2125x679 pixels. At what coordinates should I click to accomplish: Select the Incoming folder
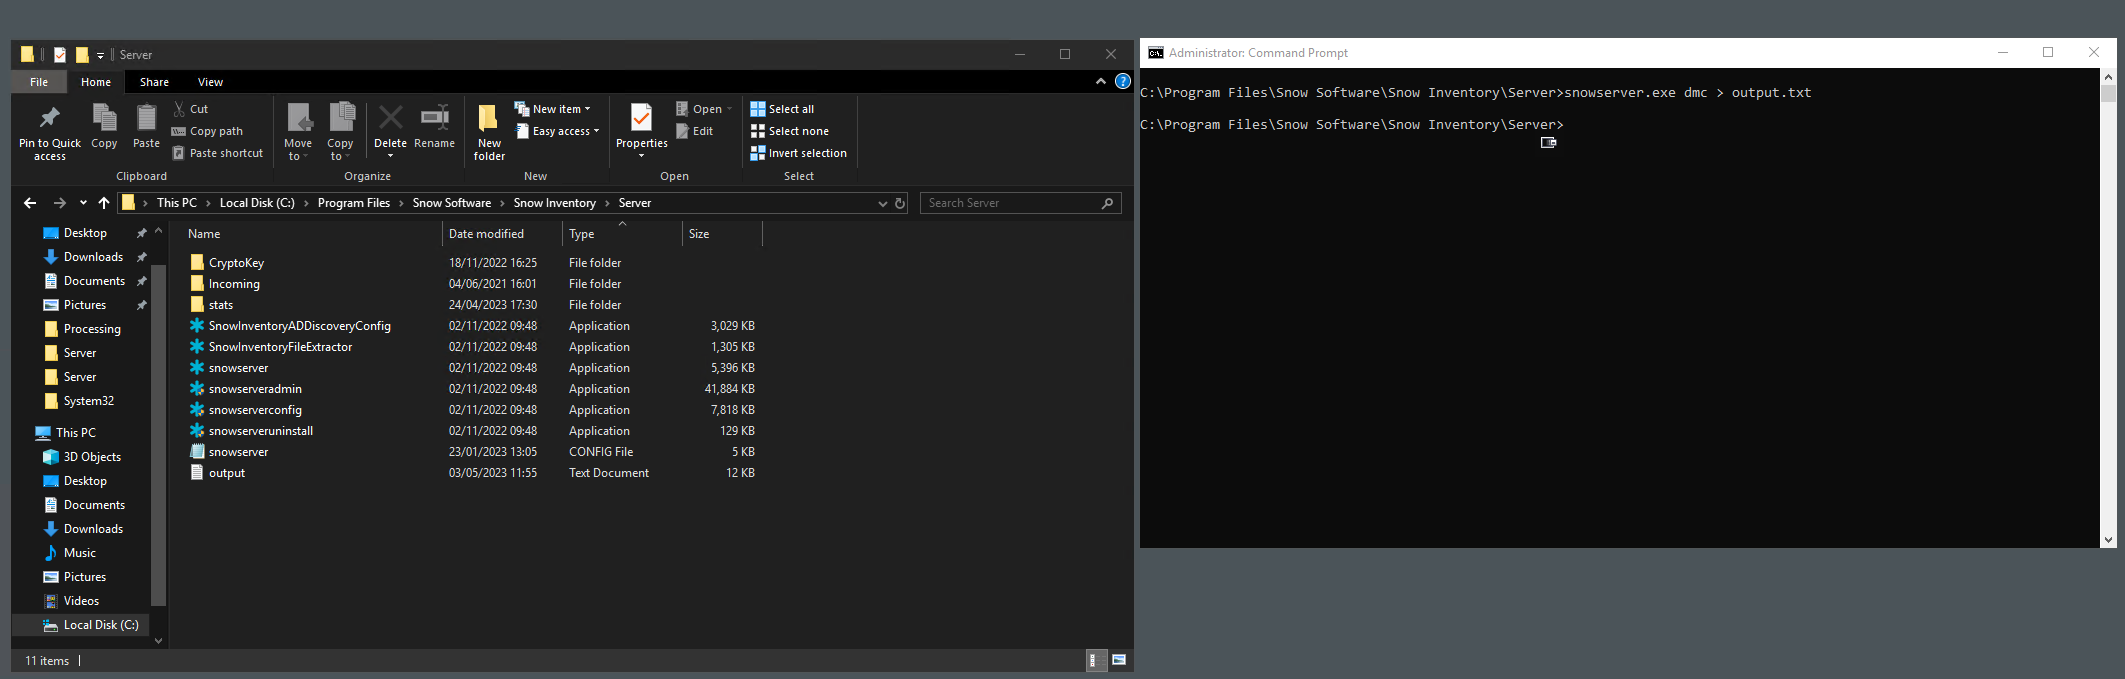click(234, 284)
